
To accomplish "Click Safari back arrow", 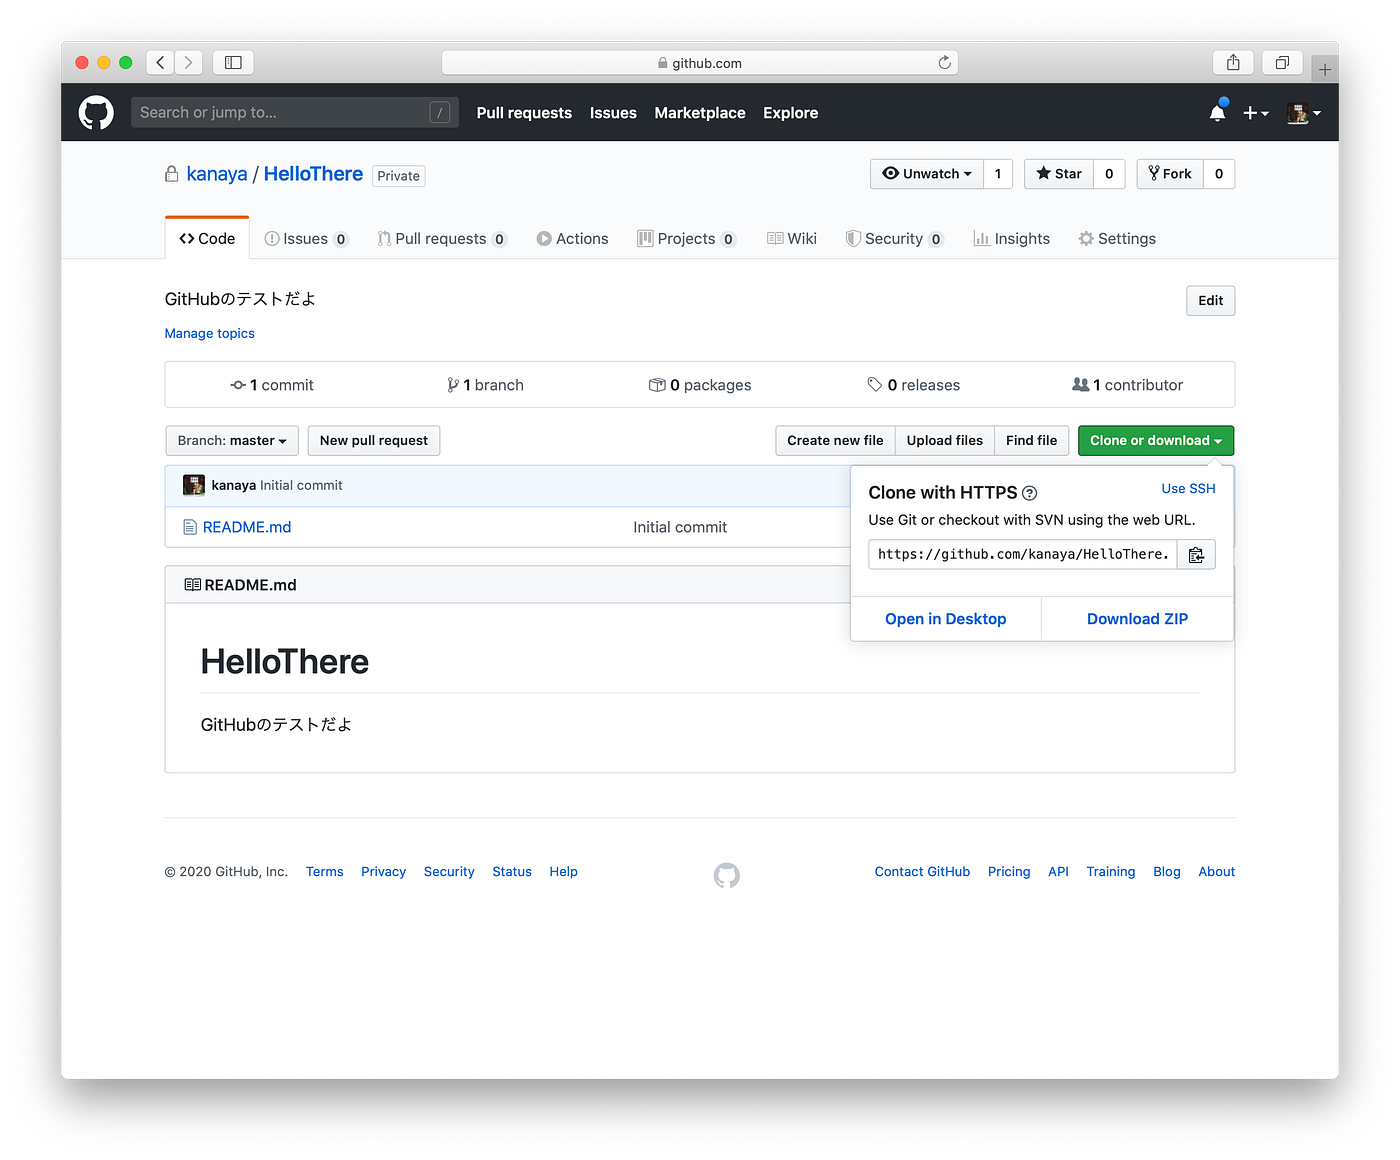I will (x=160, y=62).
